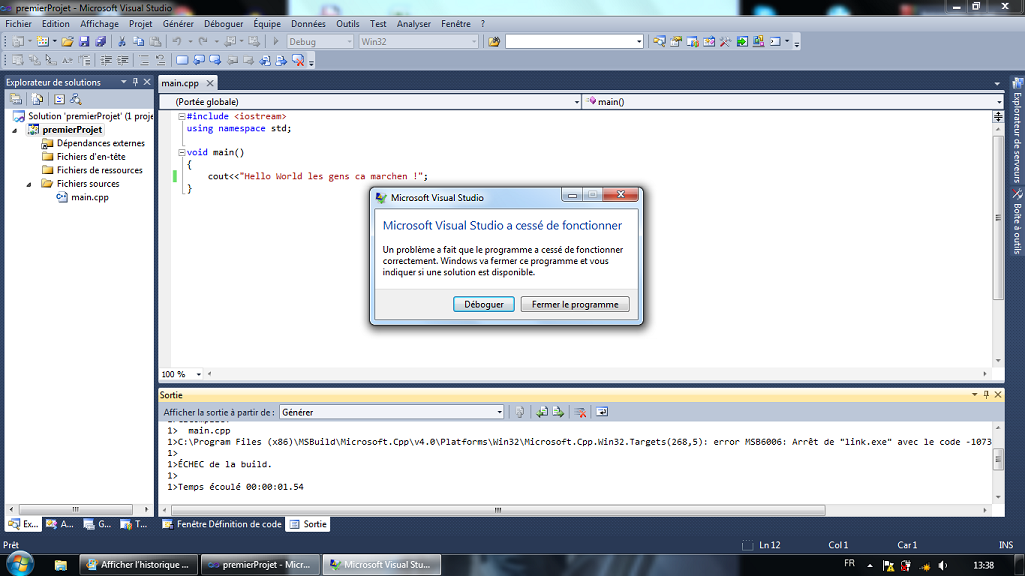Click the search combo box in toolbar
The image size is (1025, 576).
[x=574, y=41]
